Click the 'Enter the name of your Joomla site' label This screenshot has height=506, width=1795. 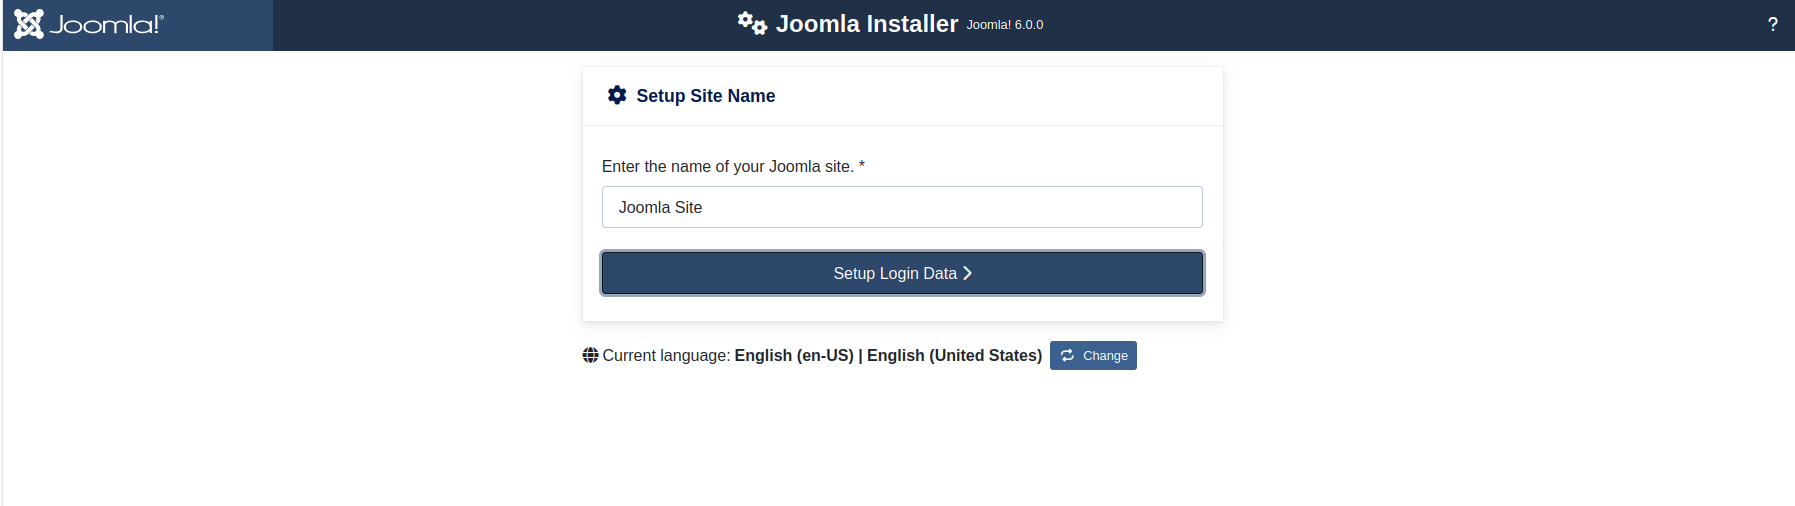click(x=727, y=166)
